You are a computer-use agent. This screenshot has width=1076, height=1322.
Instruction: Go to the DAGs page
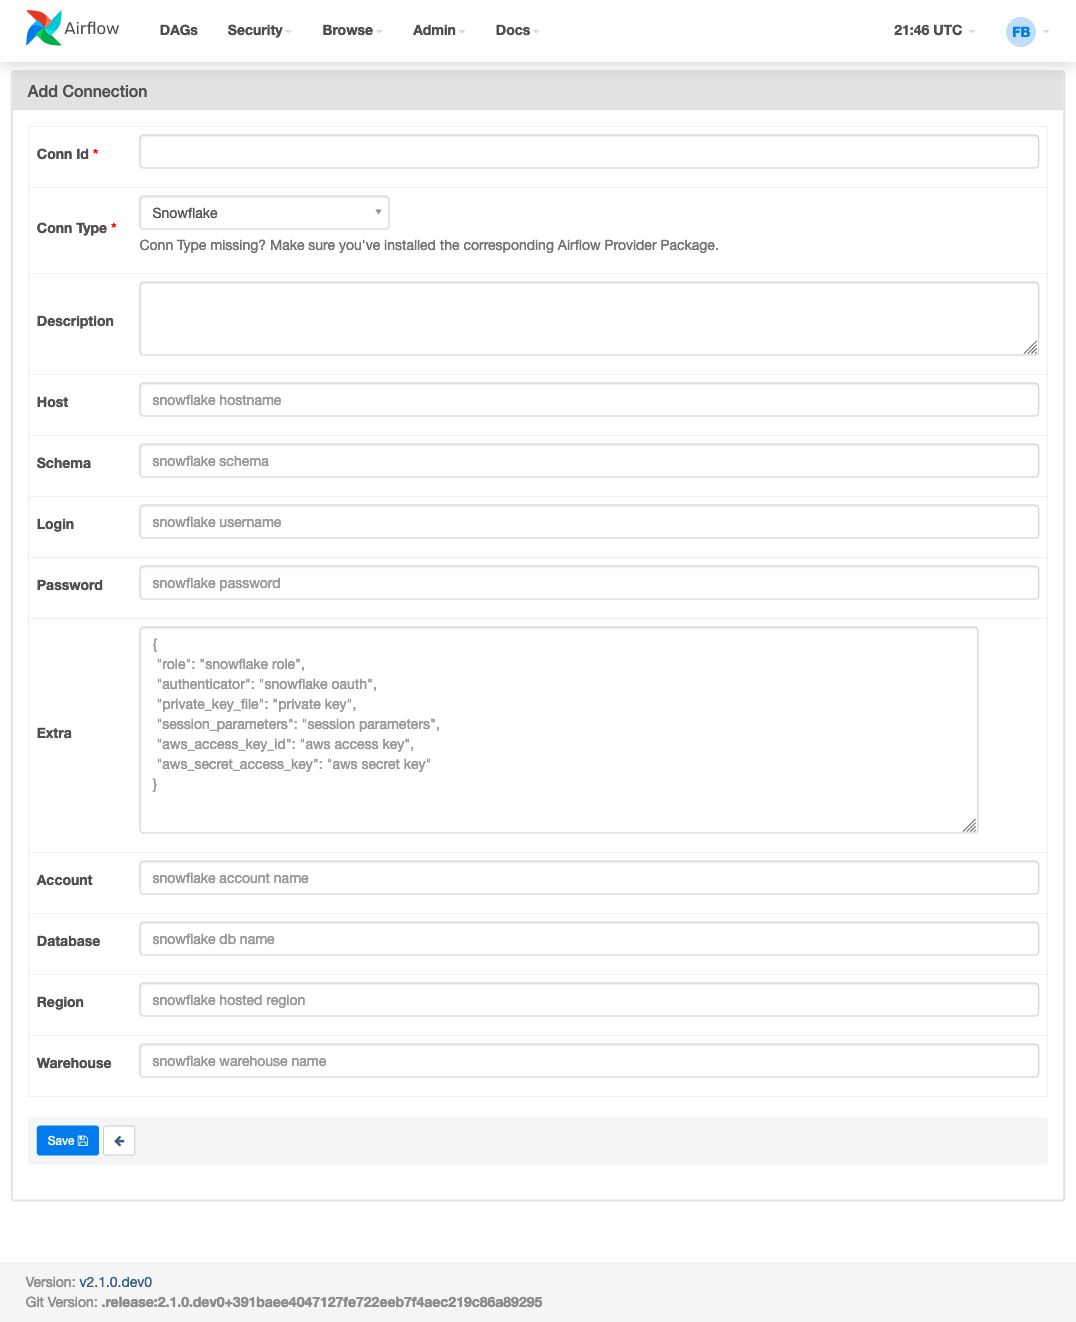click(179, 31)
